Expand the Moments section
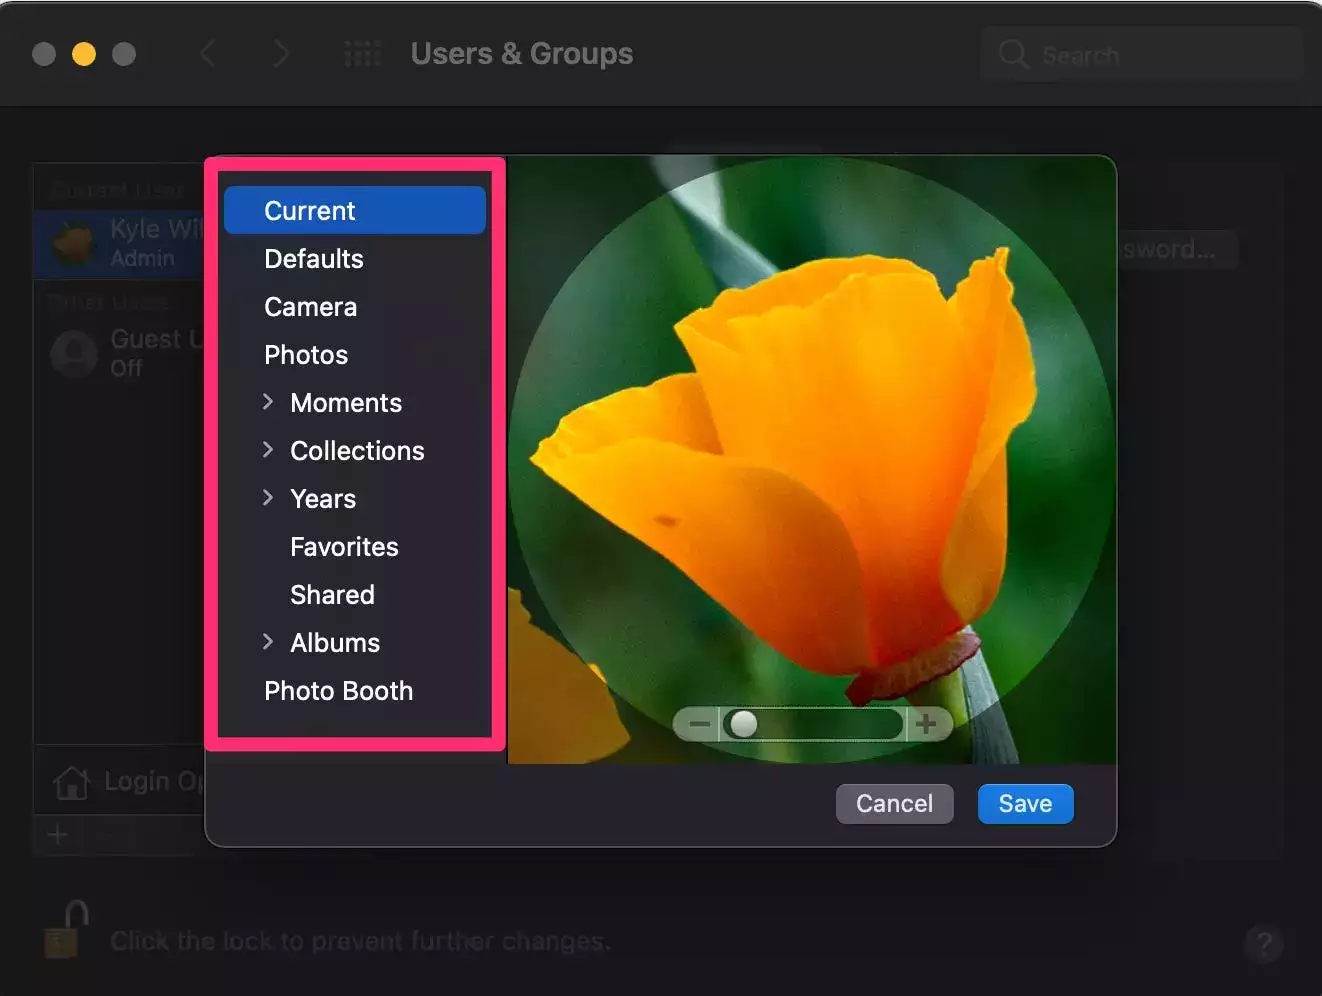Viewport: 1322px width, 996px height. 268,402
